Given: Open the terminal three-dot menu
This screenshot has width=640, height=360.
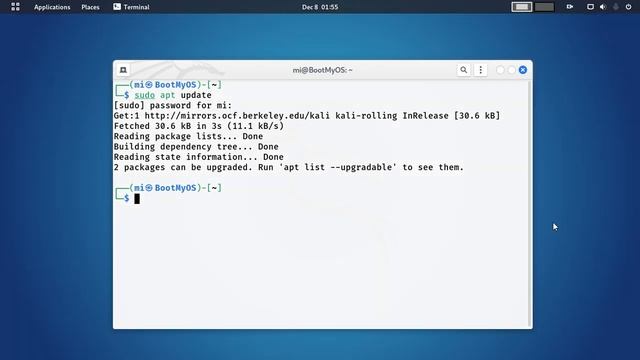Looking at the screenshot, I should [480, 70].
